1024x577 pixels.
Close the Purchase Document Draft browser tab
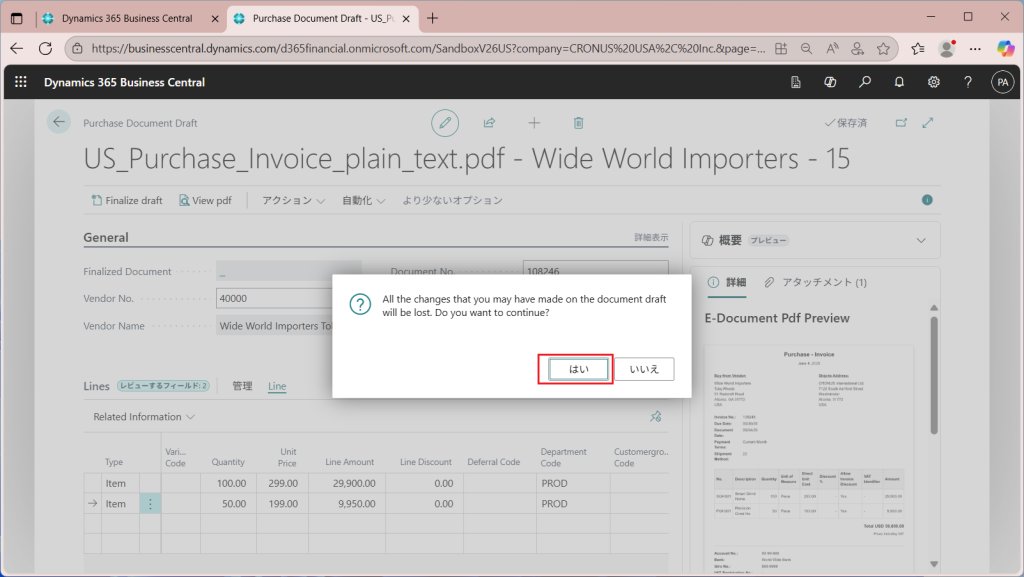(x=406, y=19)
